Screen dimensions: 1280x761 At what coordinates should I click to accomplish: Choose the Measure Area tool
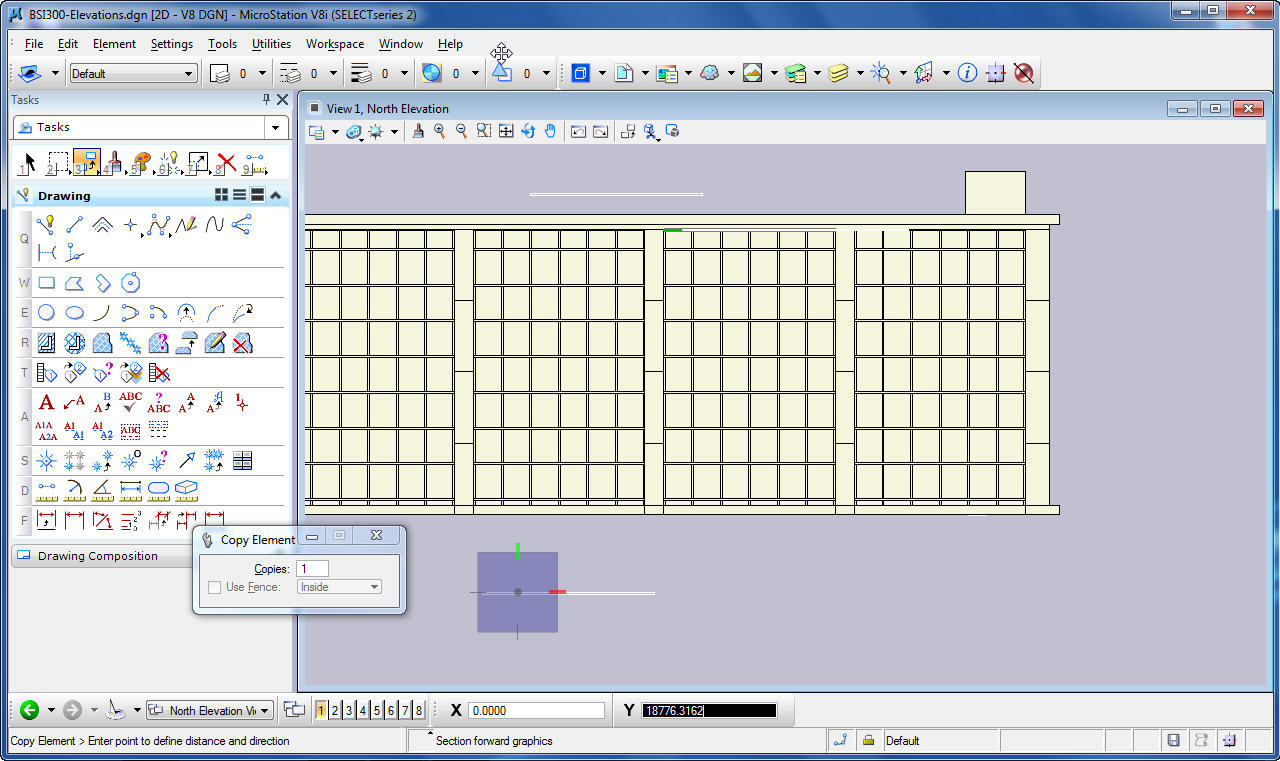158,490
